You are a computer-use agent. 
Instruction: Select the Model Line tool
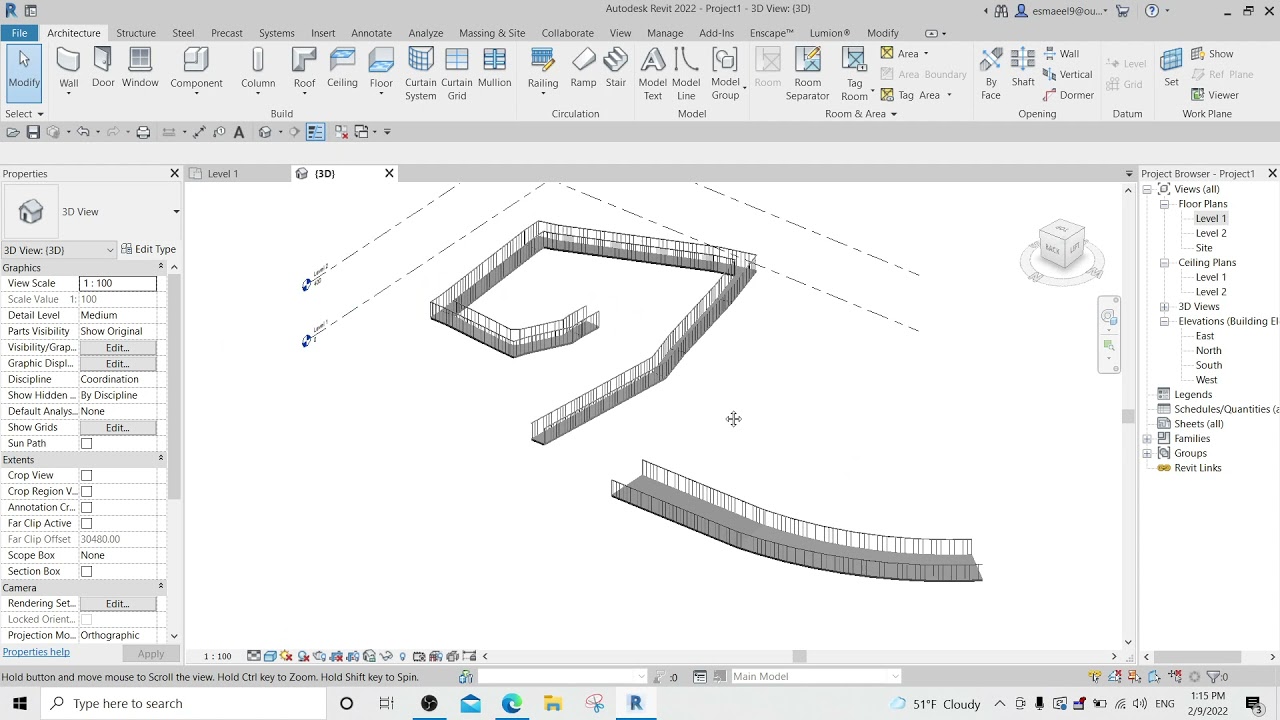[686, 74]
